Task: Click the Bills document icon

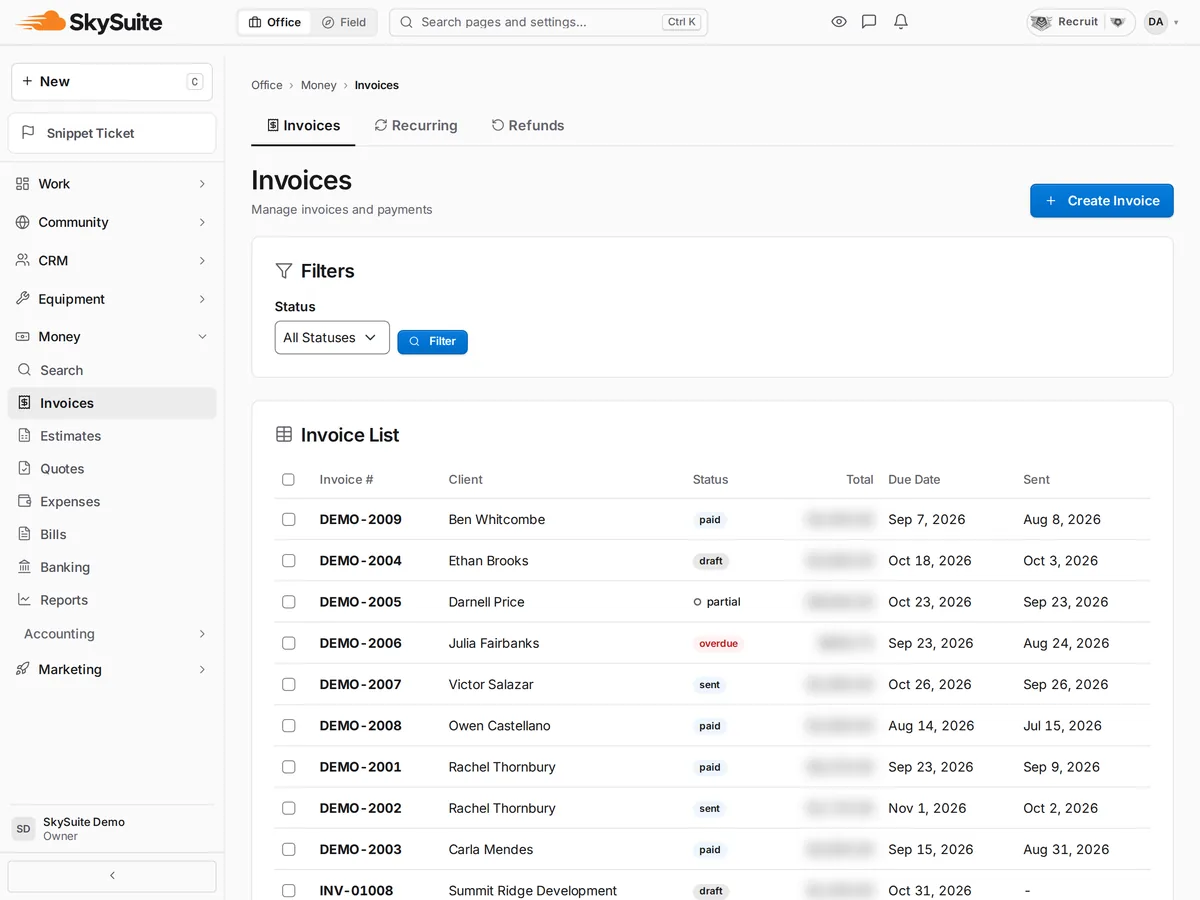Action: [25, 534]
